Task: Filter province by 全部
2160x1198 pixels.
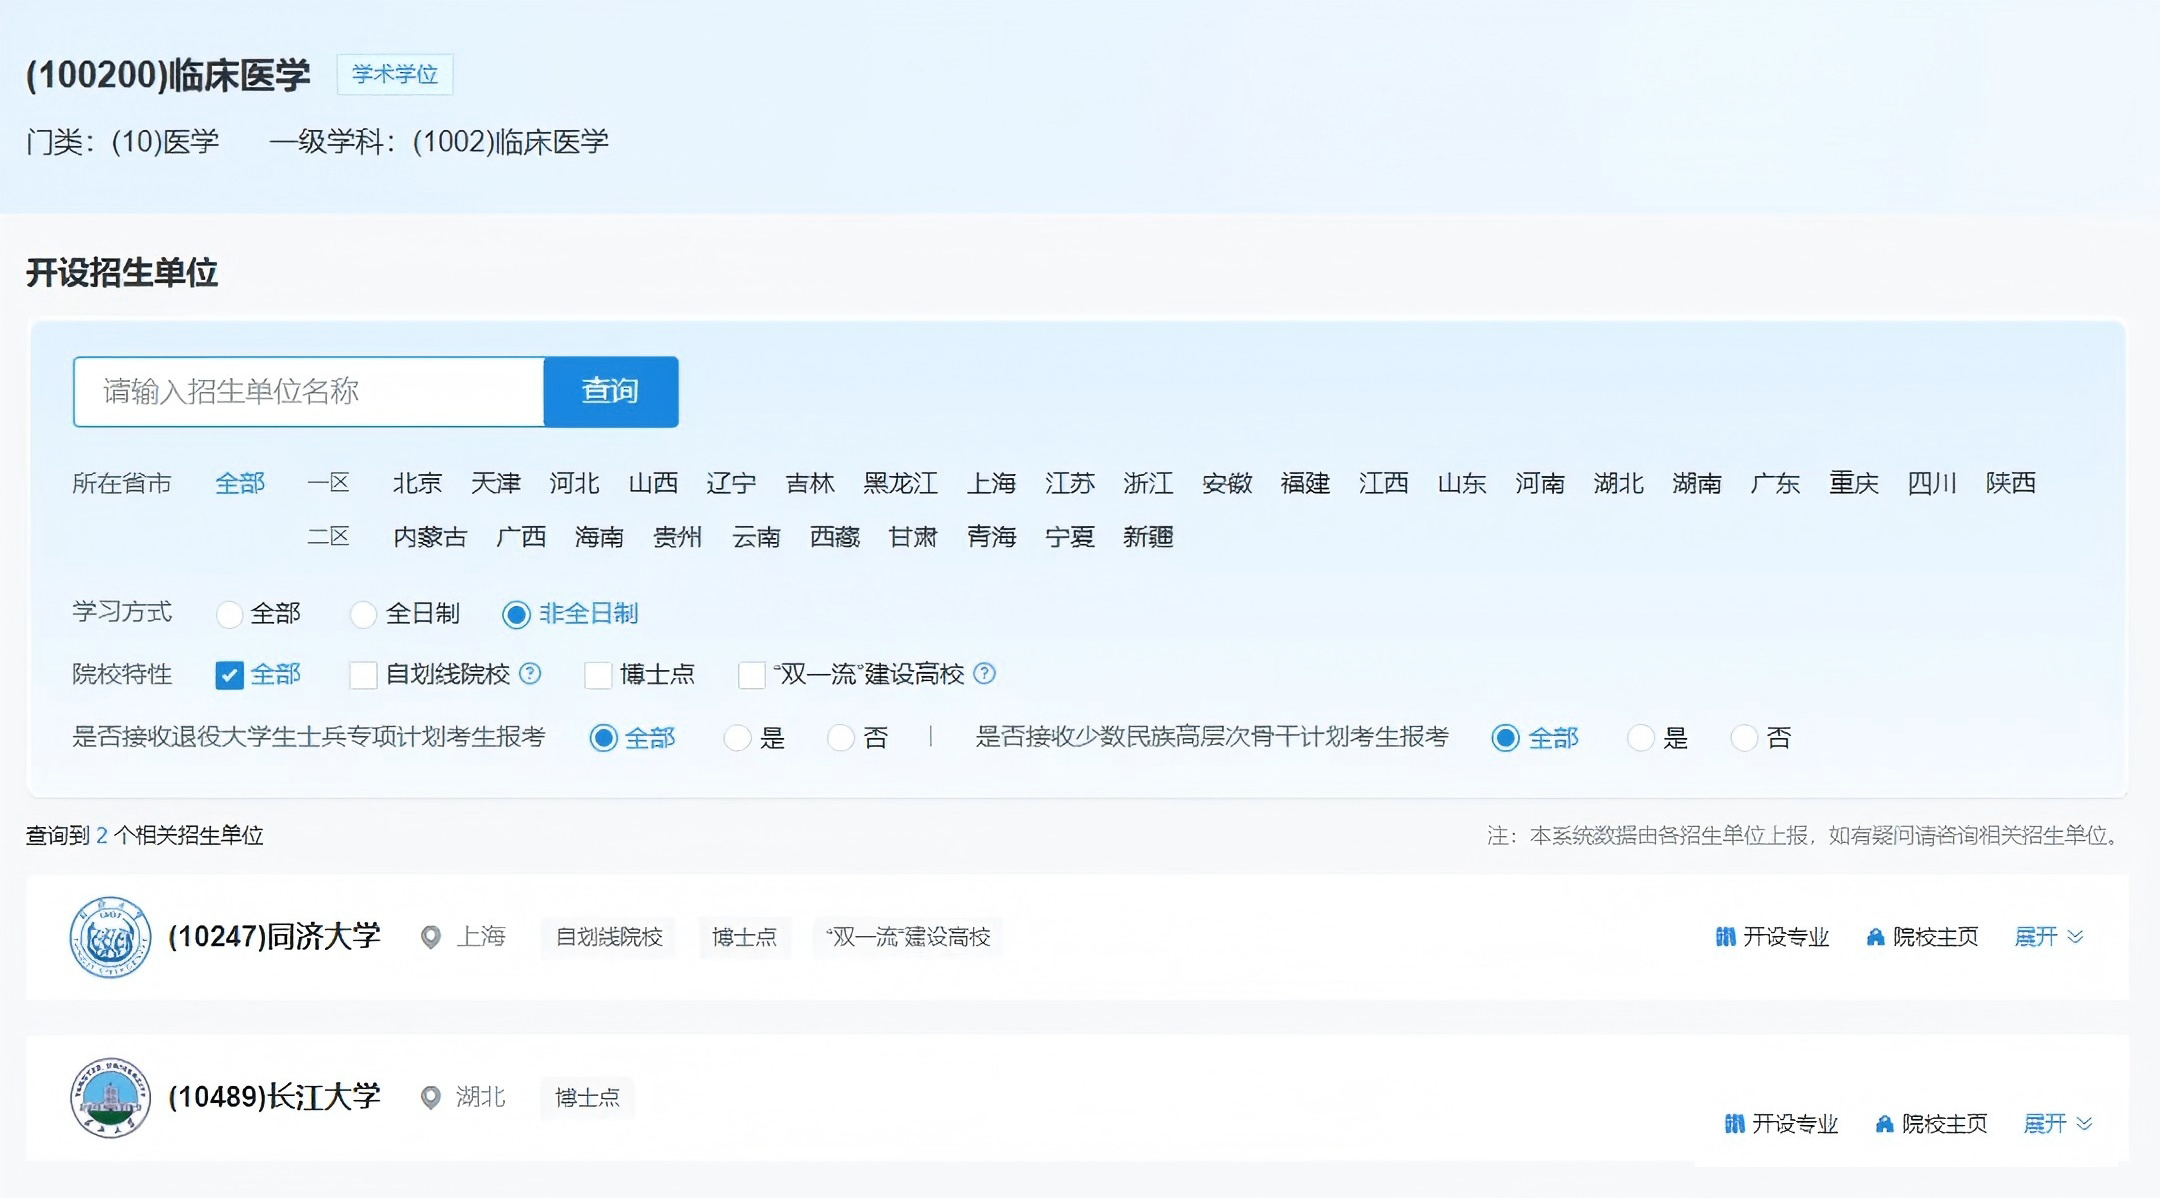Action: [x=240, y=483]
